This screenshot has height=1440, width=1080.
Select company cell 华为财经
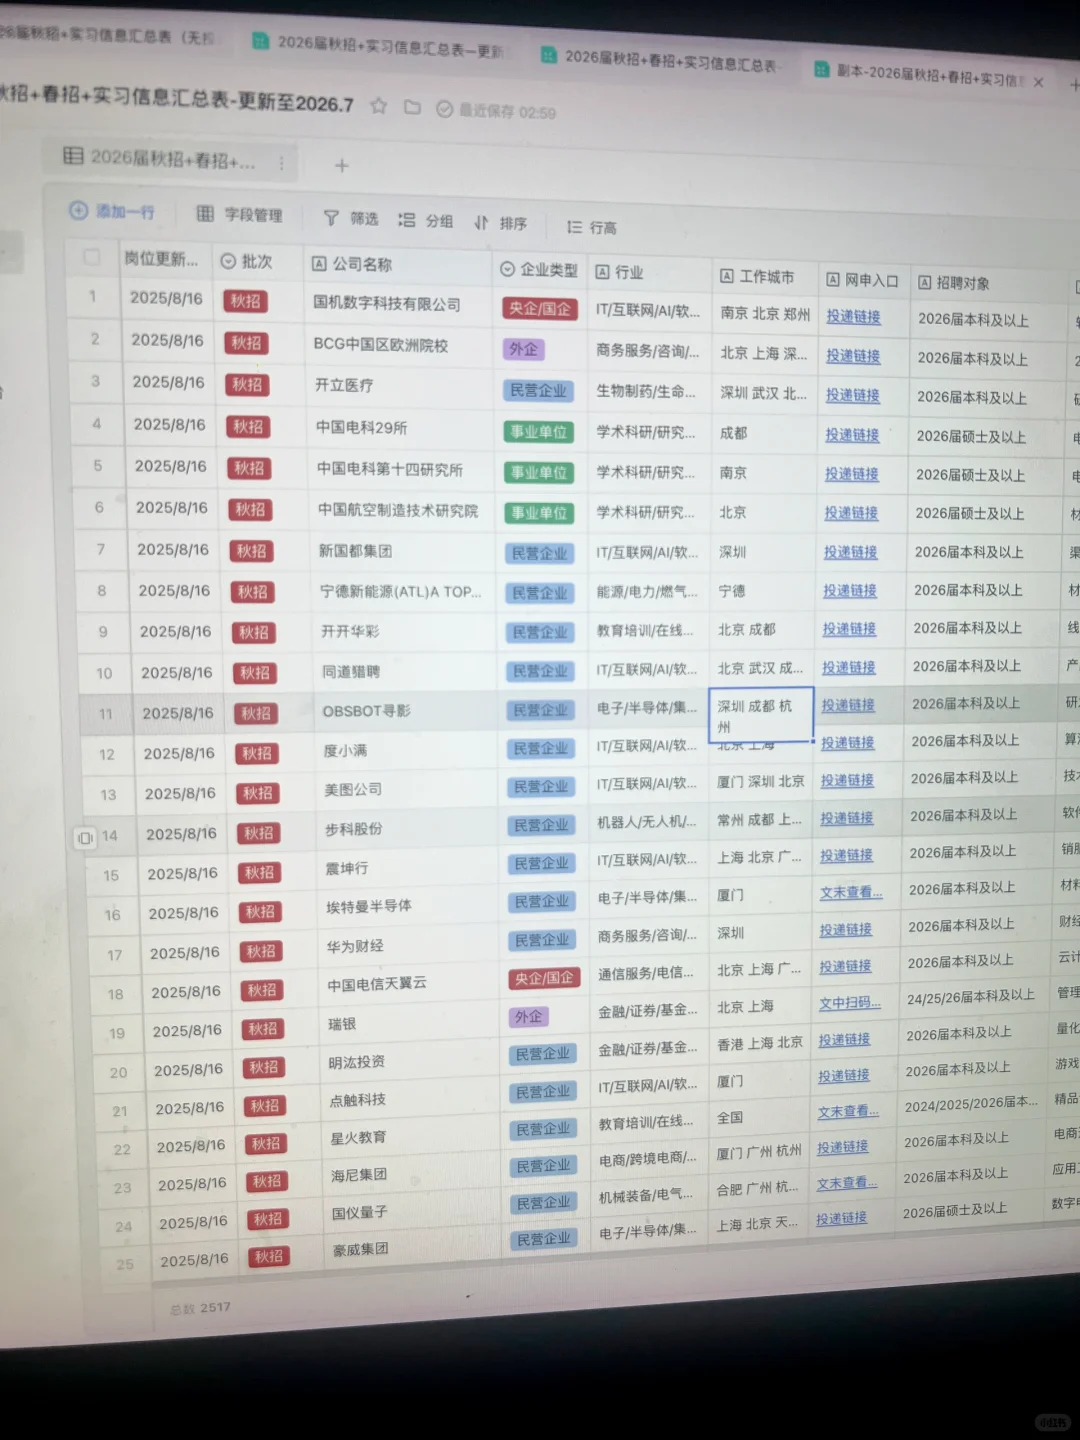pos(410,945)
